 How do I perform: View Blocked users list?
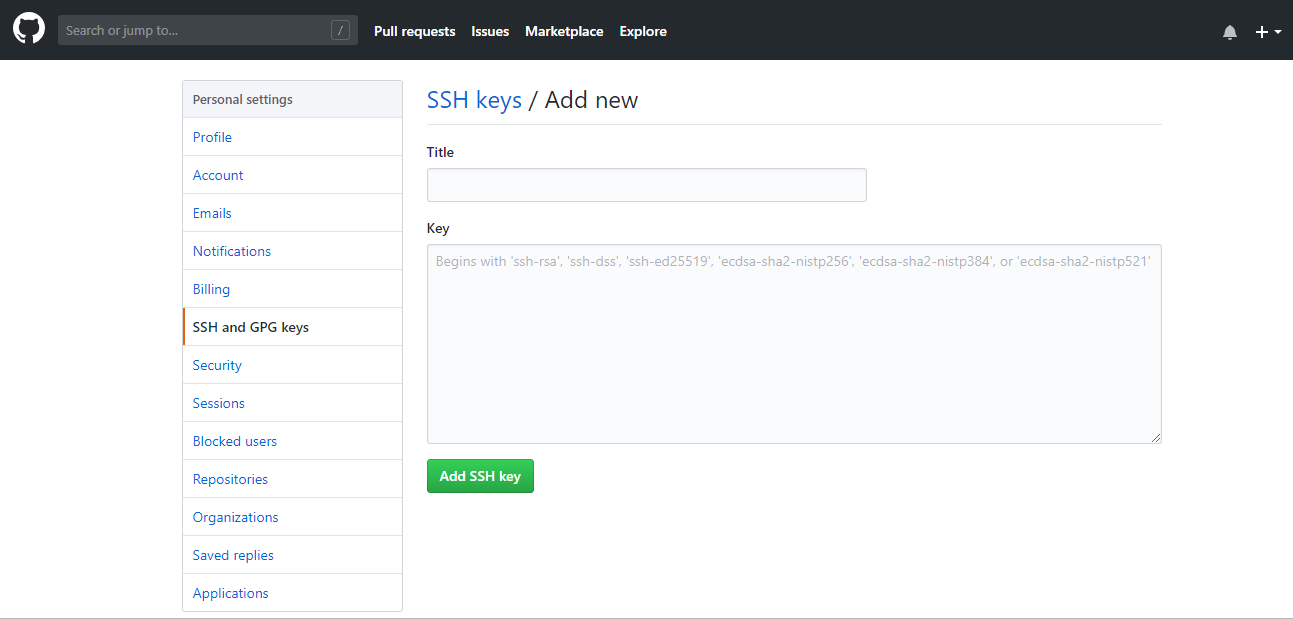[x=234, y=441]
